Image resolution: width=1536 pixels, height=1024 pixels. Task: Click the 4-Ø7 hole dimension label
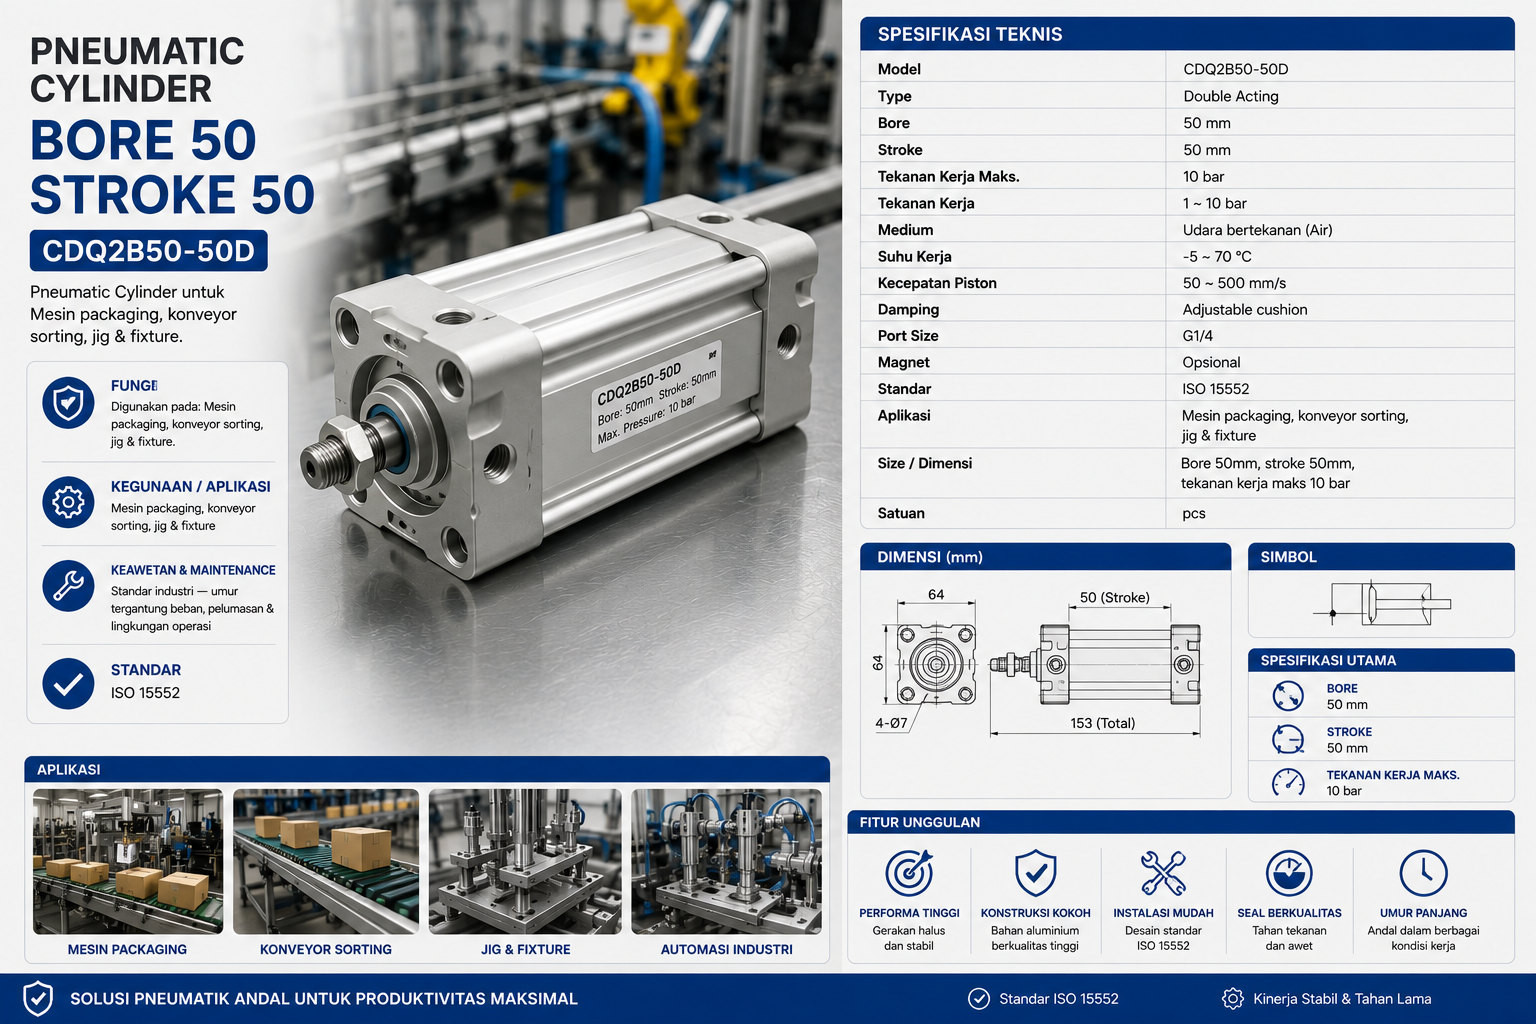[x=891, y=723]
